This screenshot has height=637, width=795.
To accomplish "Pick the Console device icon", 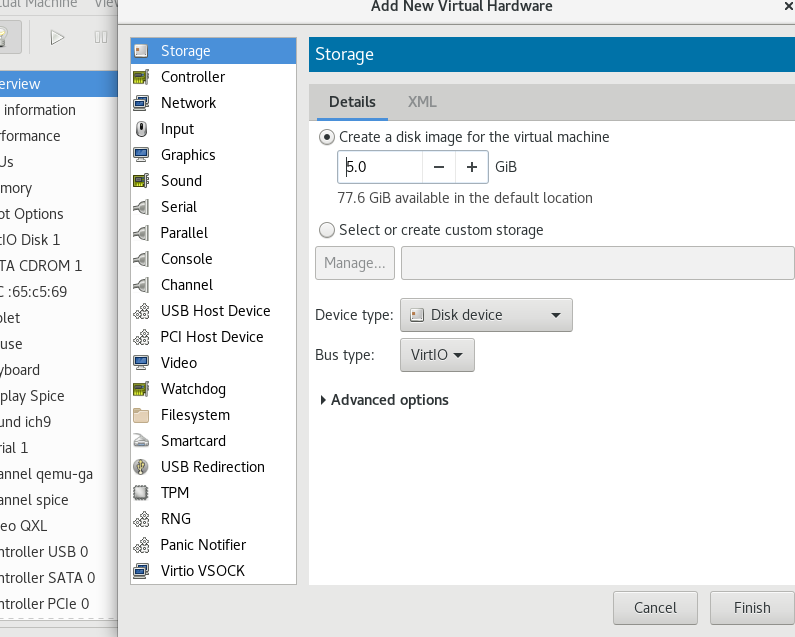I will coord(141,259).
